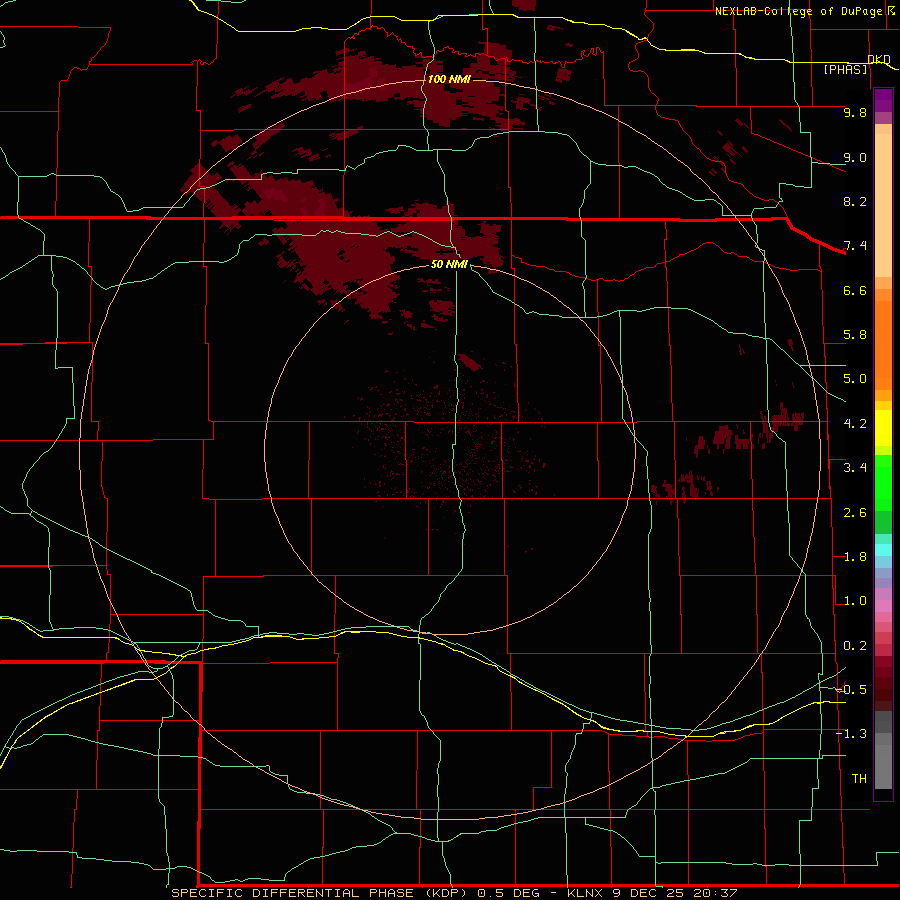Pick the yellow band on the color bar

click(883, 428)
